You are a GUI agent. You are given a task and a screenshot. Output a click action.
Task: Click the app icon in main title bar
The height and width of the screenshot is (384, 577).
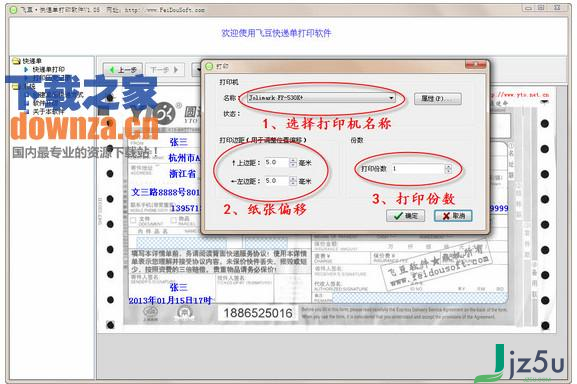pyautogui.click(x=13, y=10)
